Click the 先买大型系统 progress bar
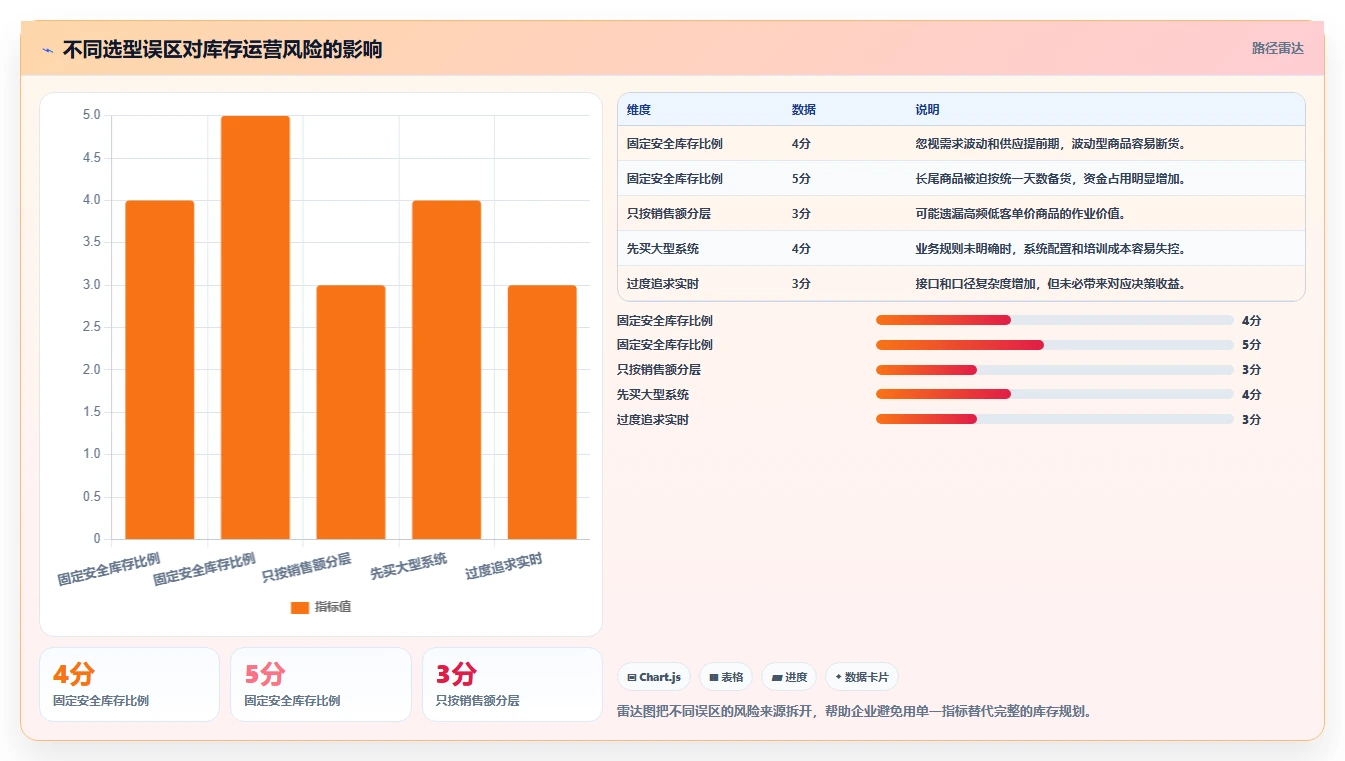Viewport: 1345px width, 761px height. point(1055,394)
